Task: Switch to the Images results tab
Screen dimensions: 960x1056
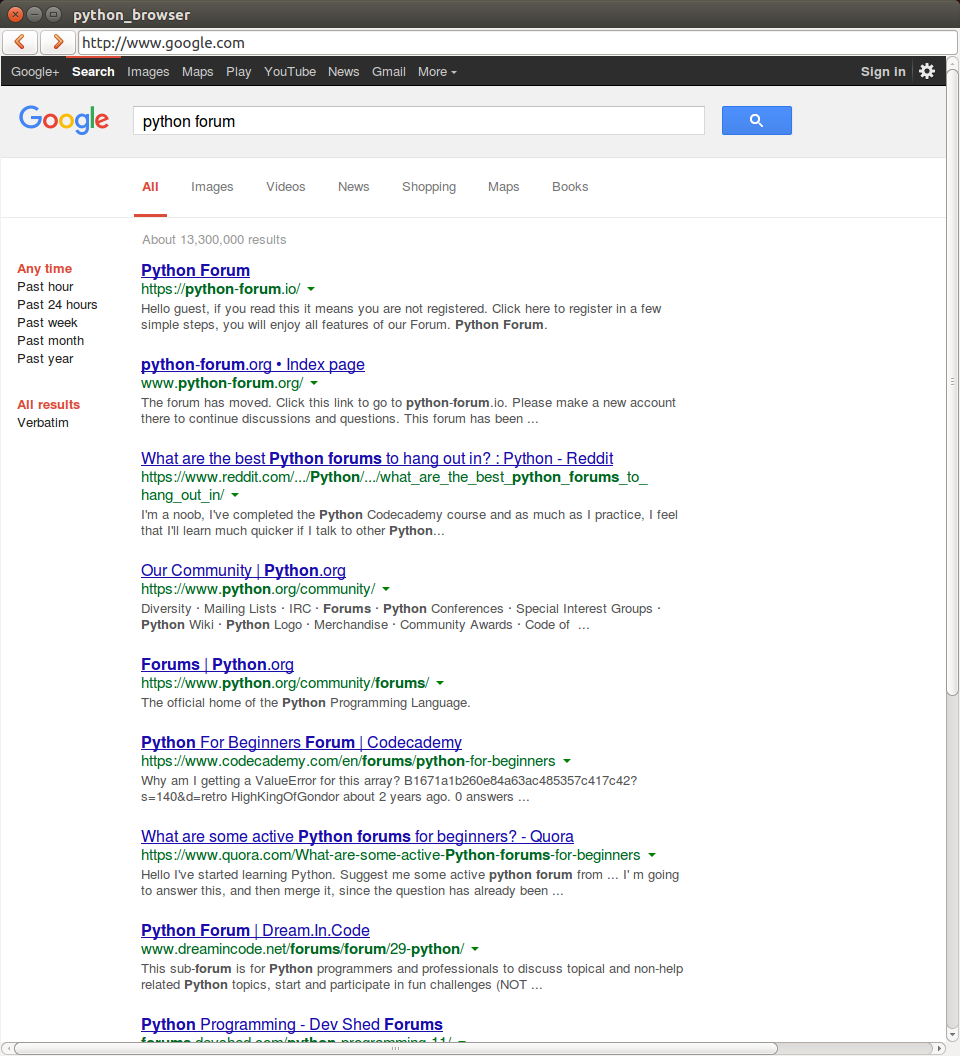Action: coord(212,187)
